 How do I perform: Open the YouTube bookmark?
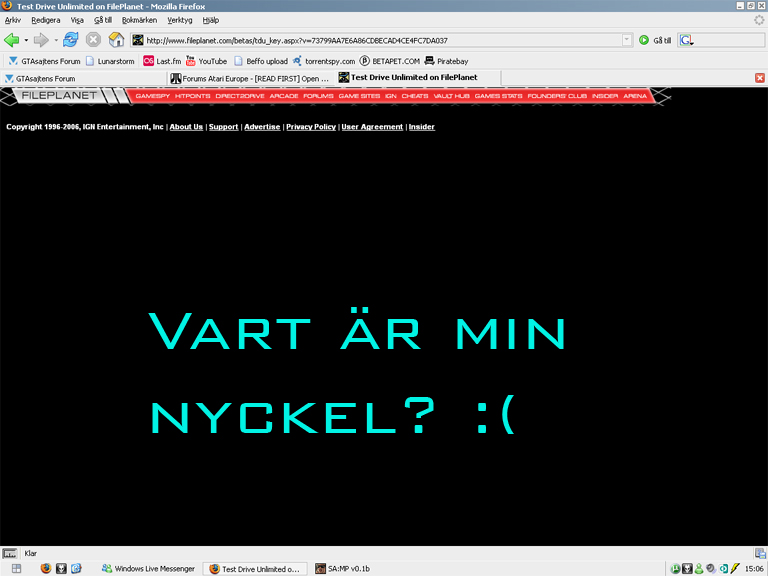click(206, 61)
